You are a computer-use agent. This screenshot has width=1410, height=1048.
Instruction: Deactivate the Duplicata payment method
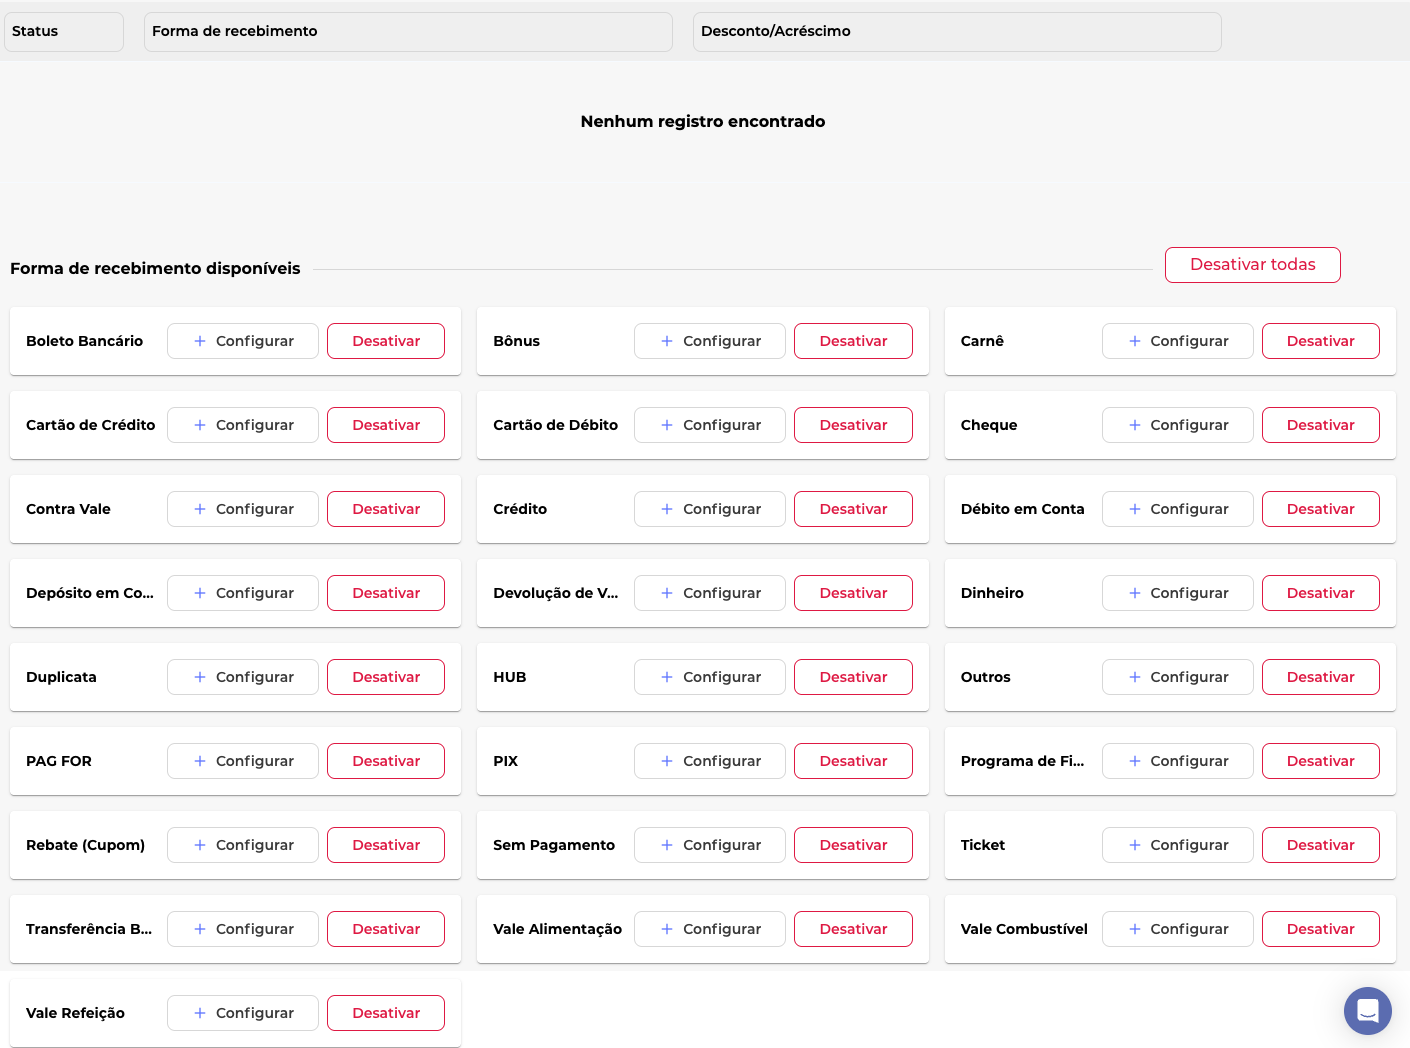pyautogui.click(x=385, y=677)
